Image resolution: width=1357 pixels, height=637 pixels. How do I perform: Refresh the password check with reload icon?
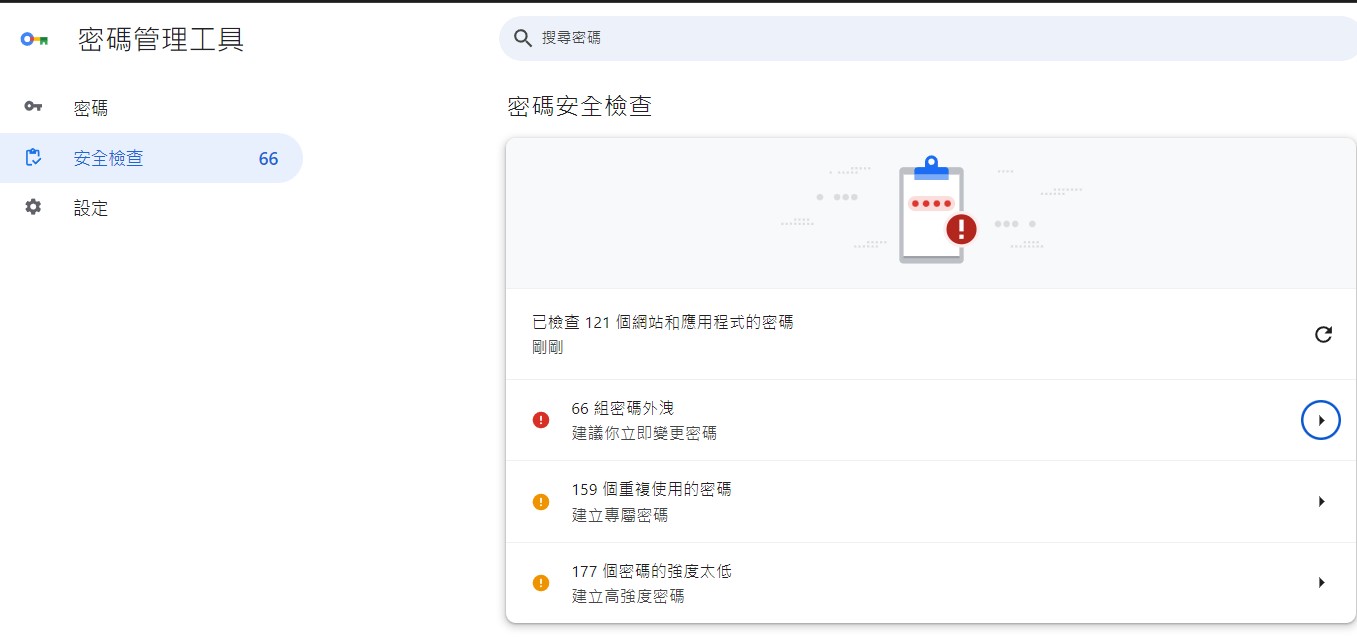pyautogui.click(x=1323, y=334)
